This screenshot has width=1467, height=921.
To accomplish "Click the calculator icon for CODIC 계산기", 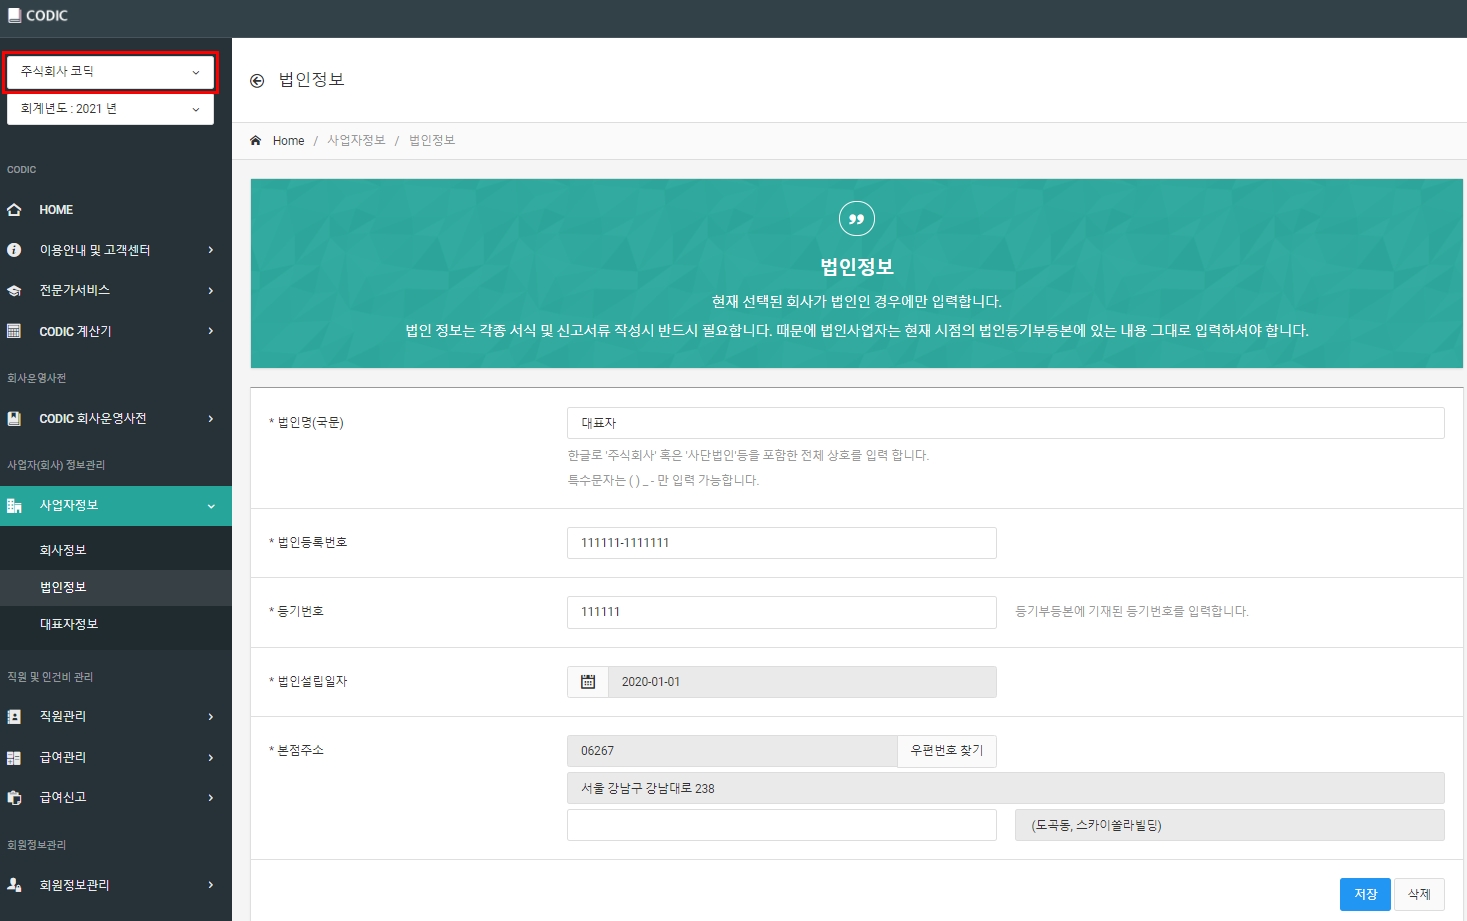I will tap(14, 331).
